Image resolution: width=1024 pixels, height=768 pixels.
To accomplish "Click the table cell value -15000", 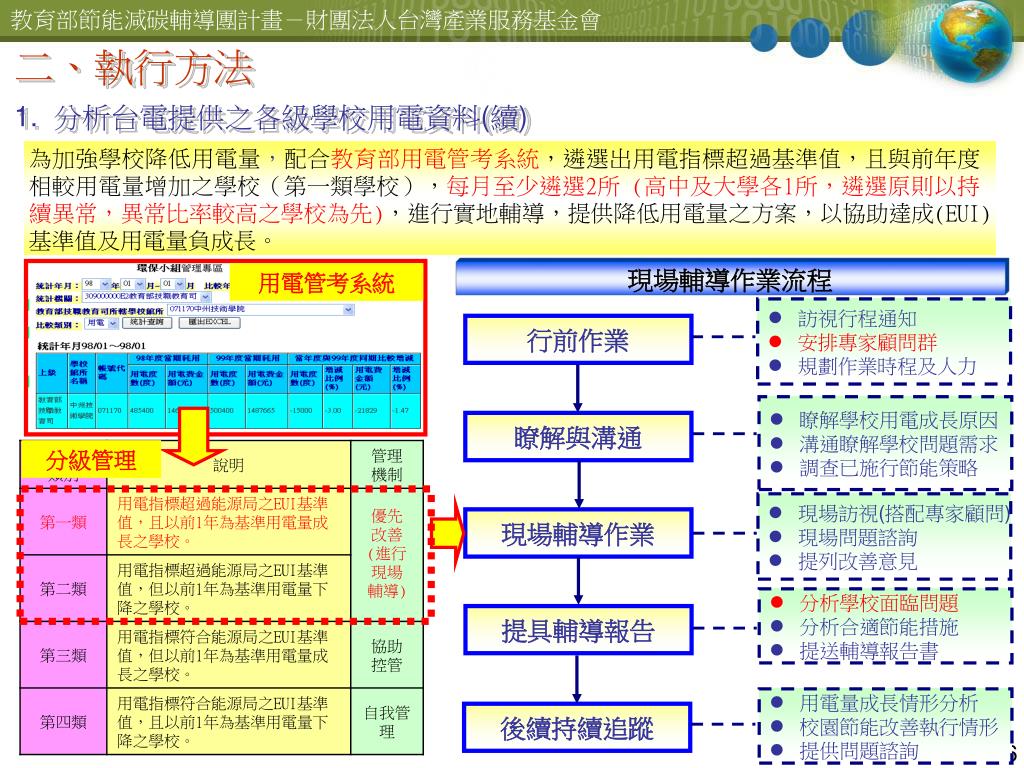I will [x=301, y=410].
